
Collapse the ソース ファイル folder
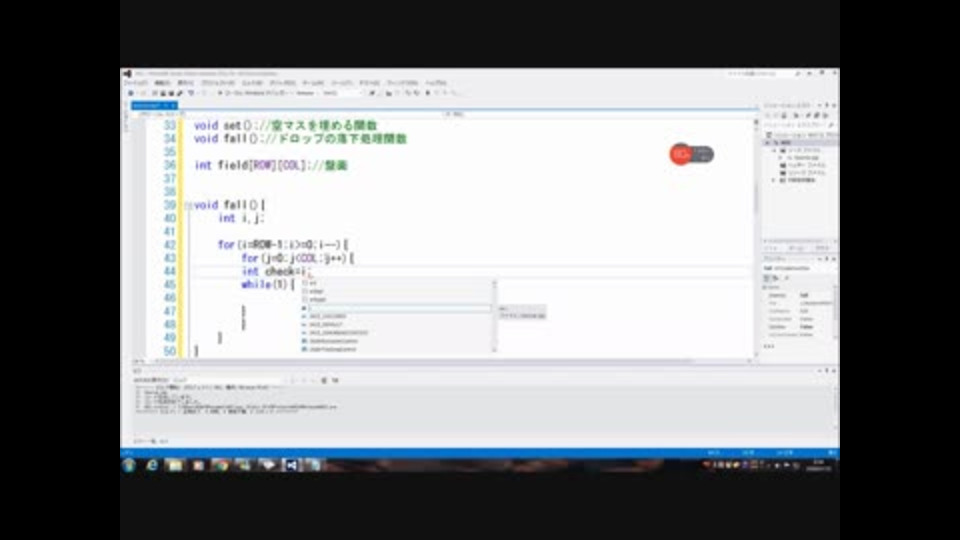pos(774,150)
